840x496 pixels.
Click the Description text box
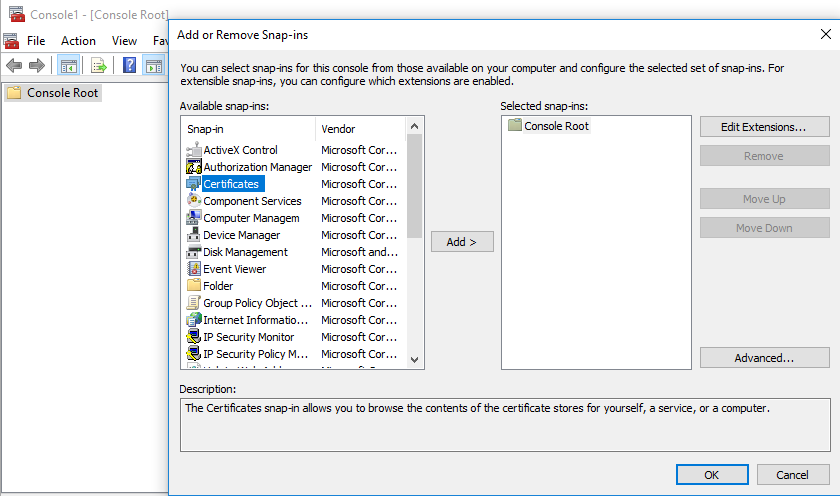tap(505, 425)
